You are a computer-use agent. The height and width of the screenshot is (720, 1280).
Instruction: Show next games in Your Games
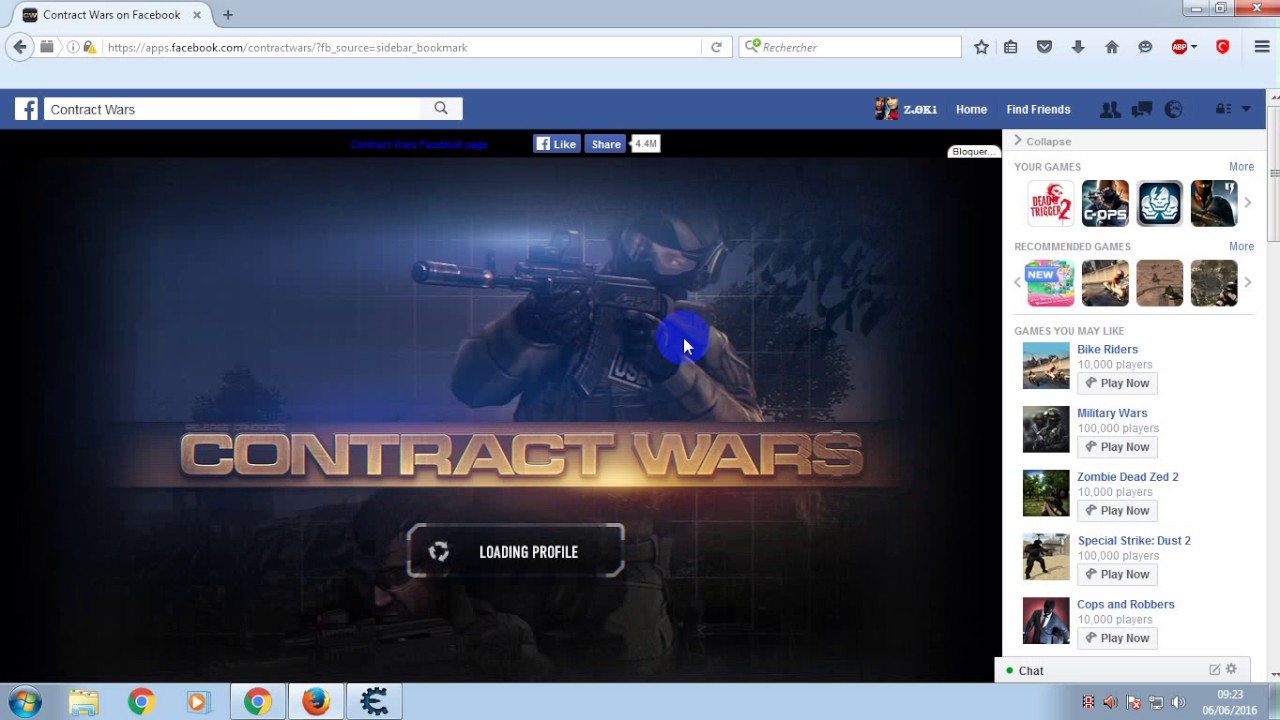tap(1247, 203)
